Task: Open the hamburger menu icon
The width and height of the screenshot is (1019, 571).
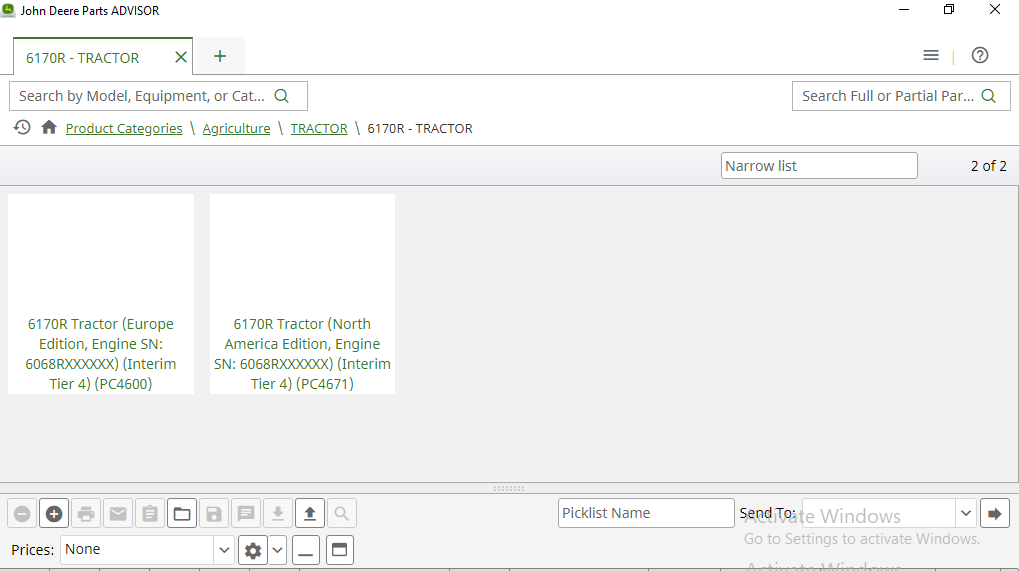Action: pyautogui.click(x=931, y=55)
